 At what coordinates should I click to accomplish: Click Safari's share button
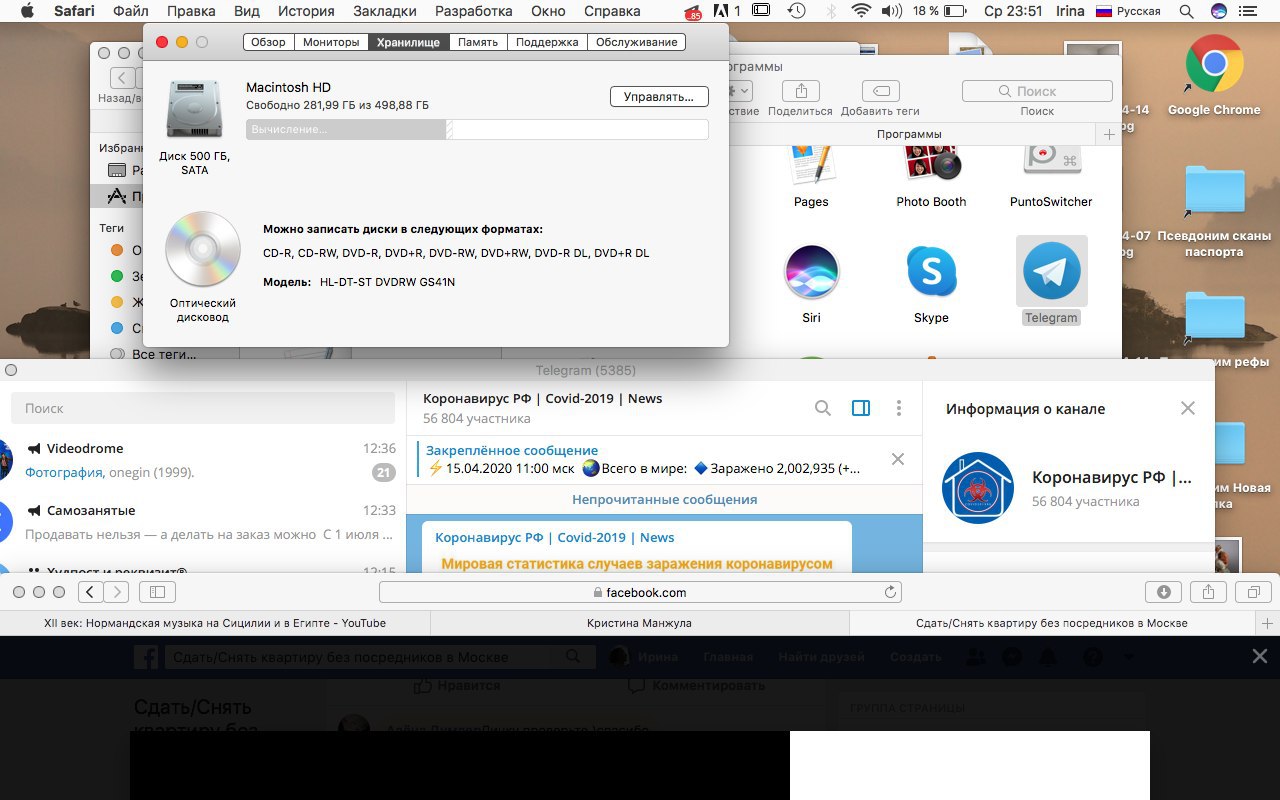1208,592
